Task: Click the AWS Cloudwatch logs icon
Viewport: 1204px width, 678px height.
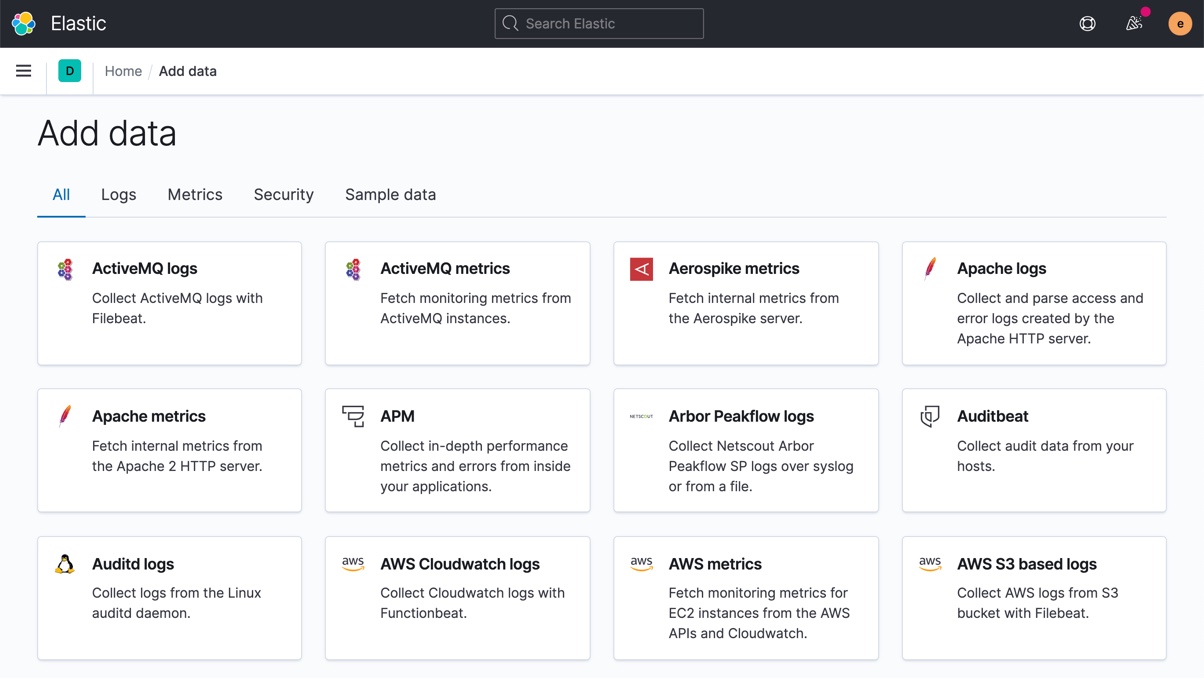Action: pyautogui.click(x=353, y=564)
